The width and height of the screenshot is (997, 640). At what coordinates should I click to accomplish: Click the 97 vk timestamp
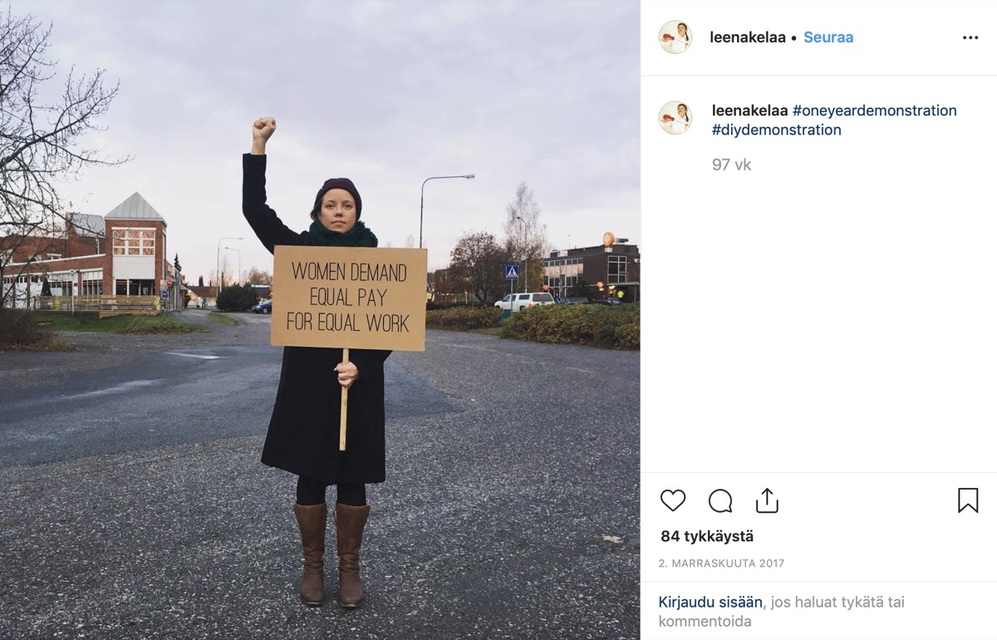click(x=731, y=165)
